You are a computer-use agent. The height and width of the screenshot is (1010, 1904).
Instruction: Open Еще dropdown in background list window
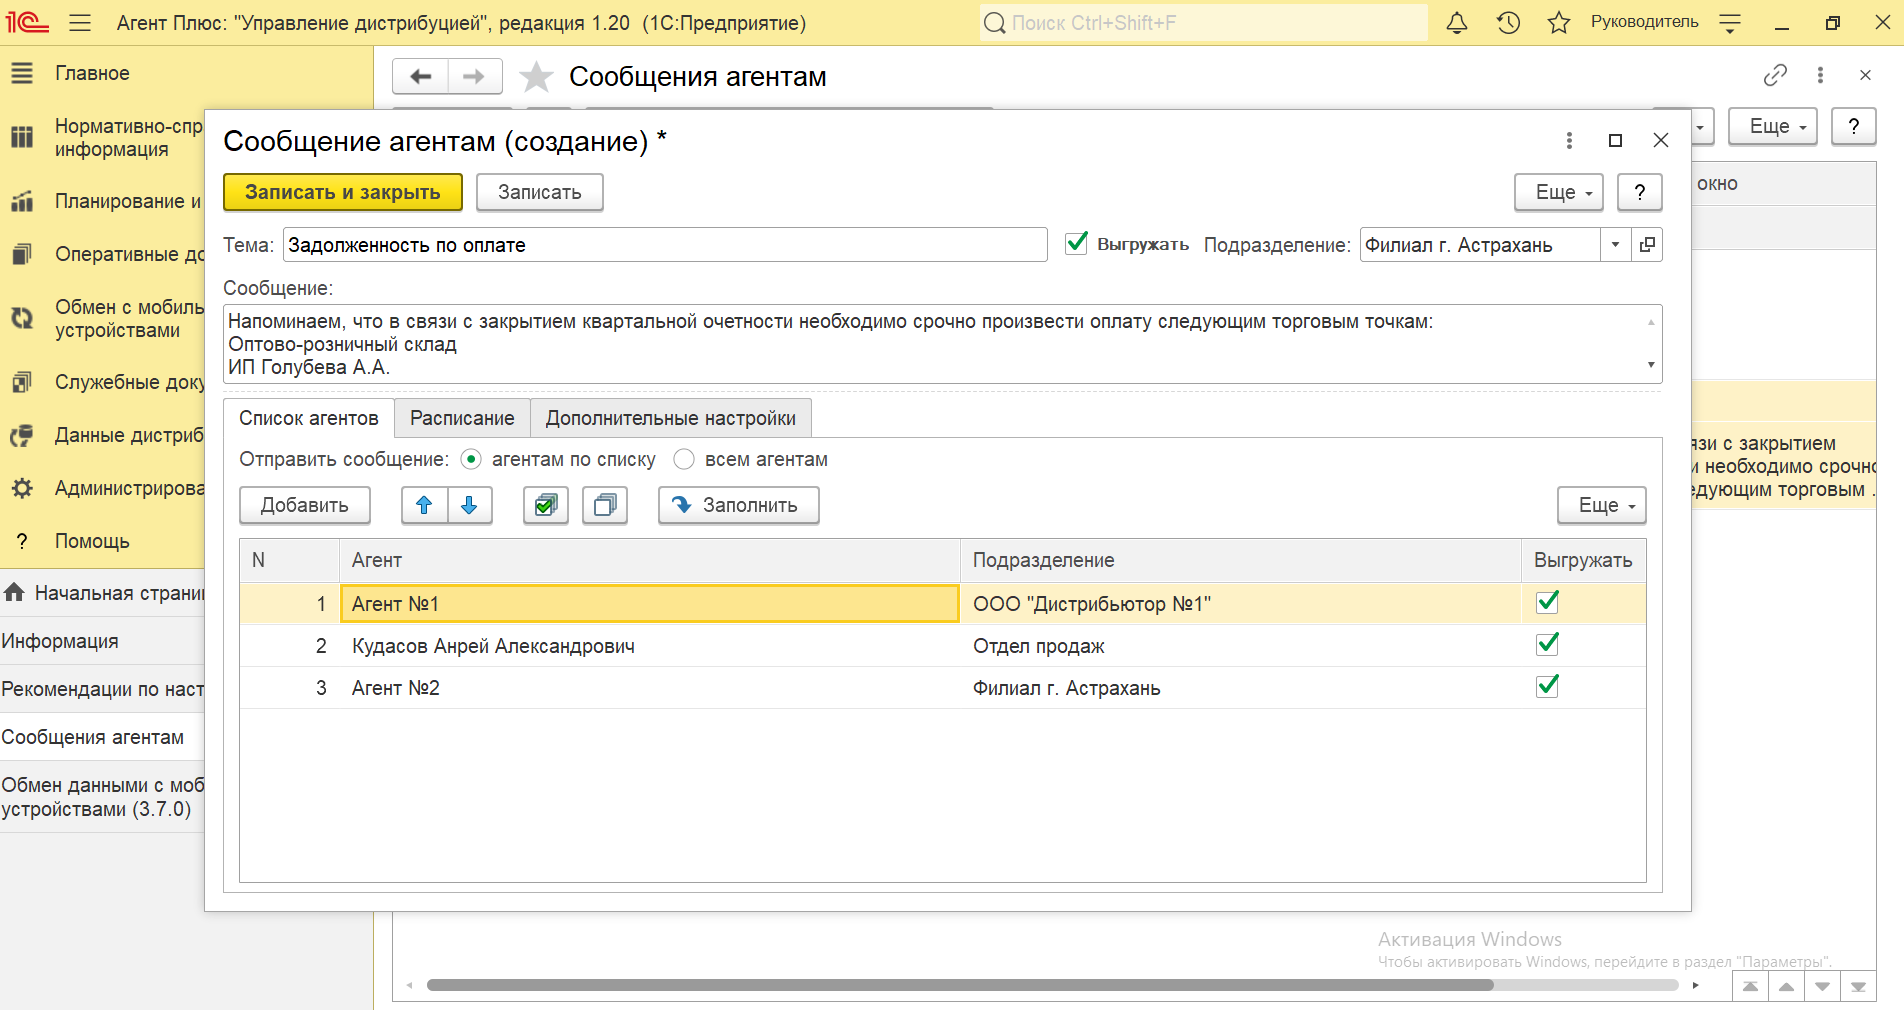1772,126
